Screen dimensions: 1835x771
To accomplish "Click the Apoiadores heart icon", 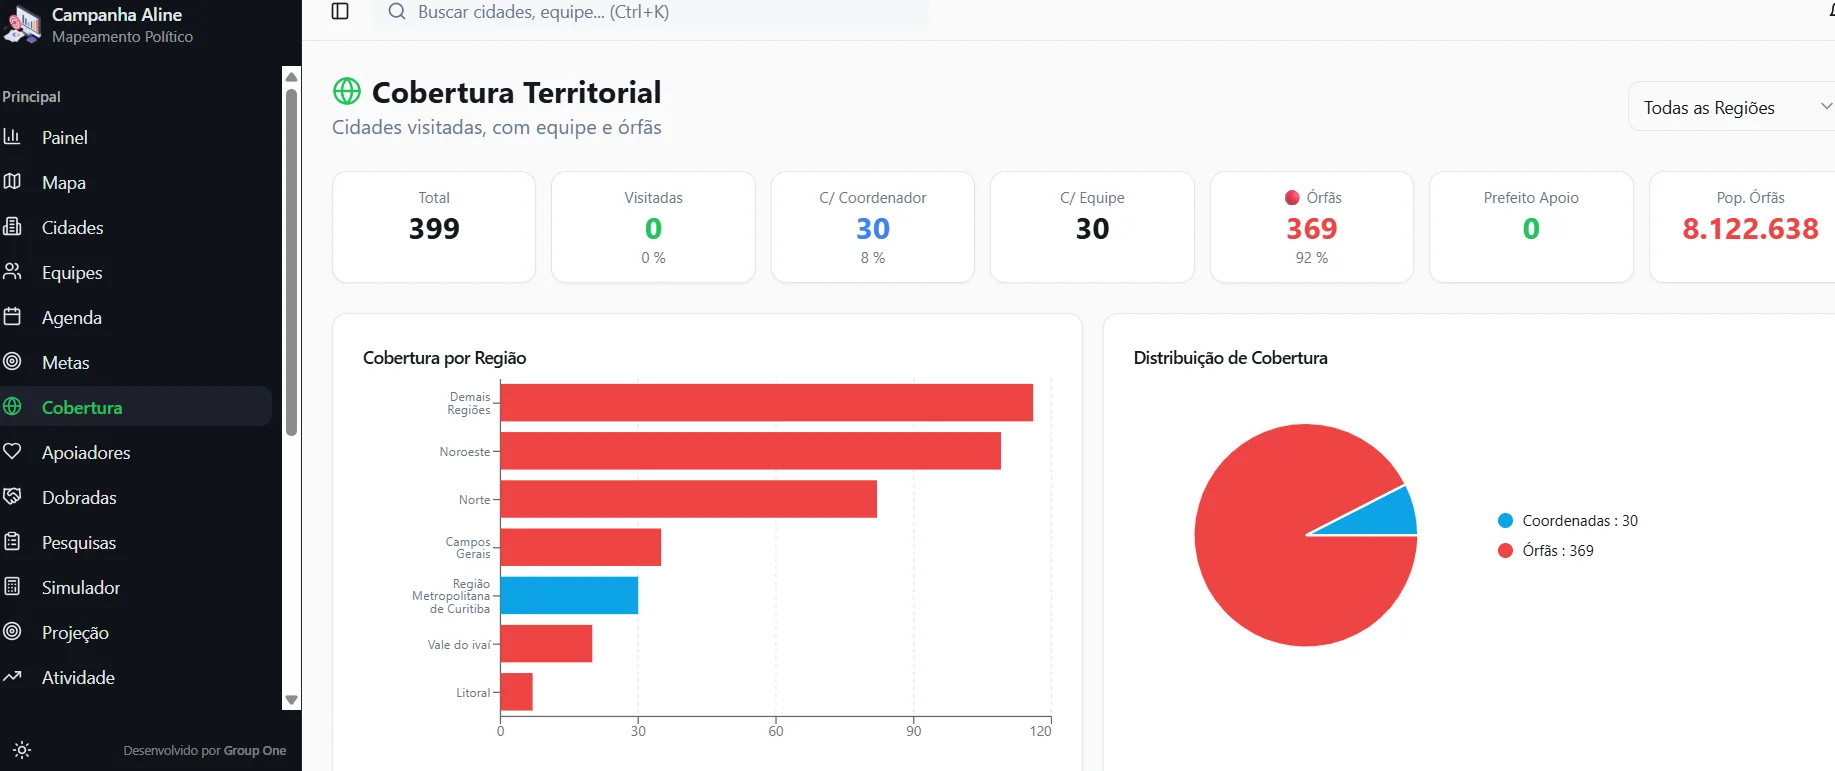I will pyautogui.click(x=12, y=452).
